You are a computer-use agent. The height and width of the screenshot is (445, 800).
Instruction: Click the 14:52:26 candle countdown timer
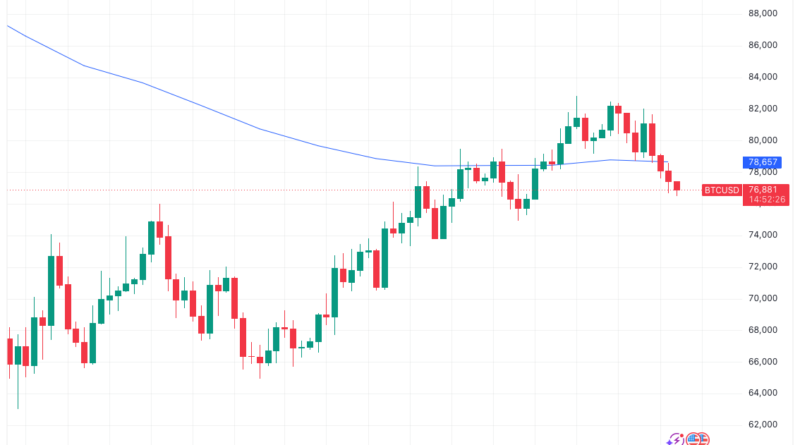point(766,200)
